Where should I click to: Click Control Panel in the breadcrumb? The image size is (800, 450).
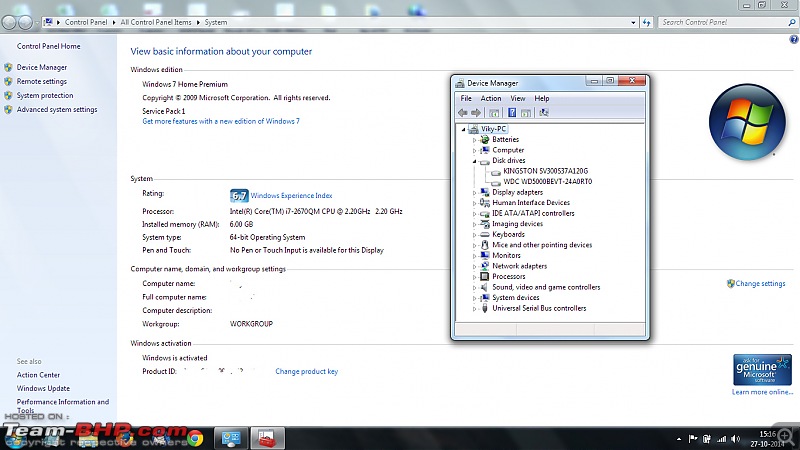[86, 22]
